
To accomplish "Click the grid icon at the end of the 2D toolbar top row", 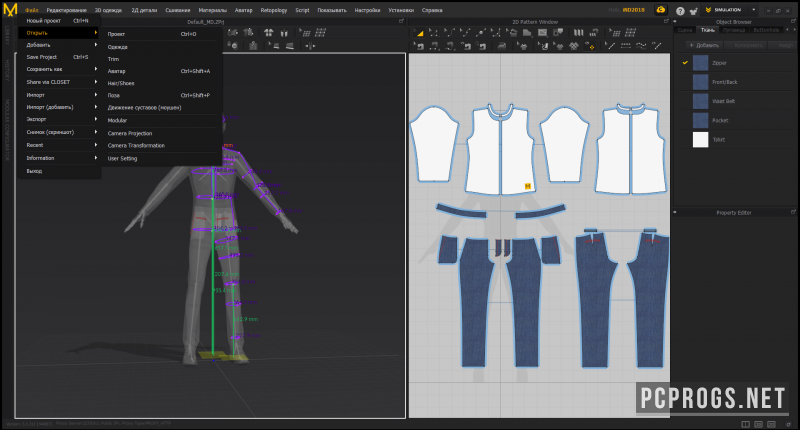I will coord(631,33).
